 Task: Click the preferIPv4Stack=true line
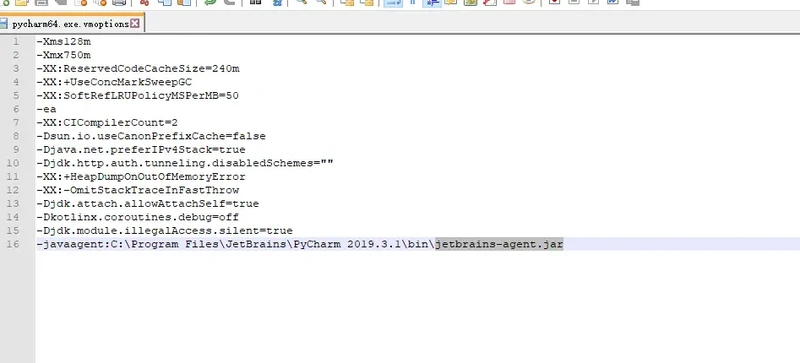pos(141,150)
